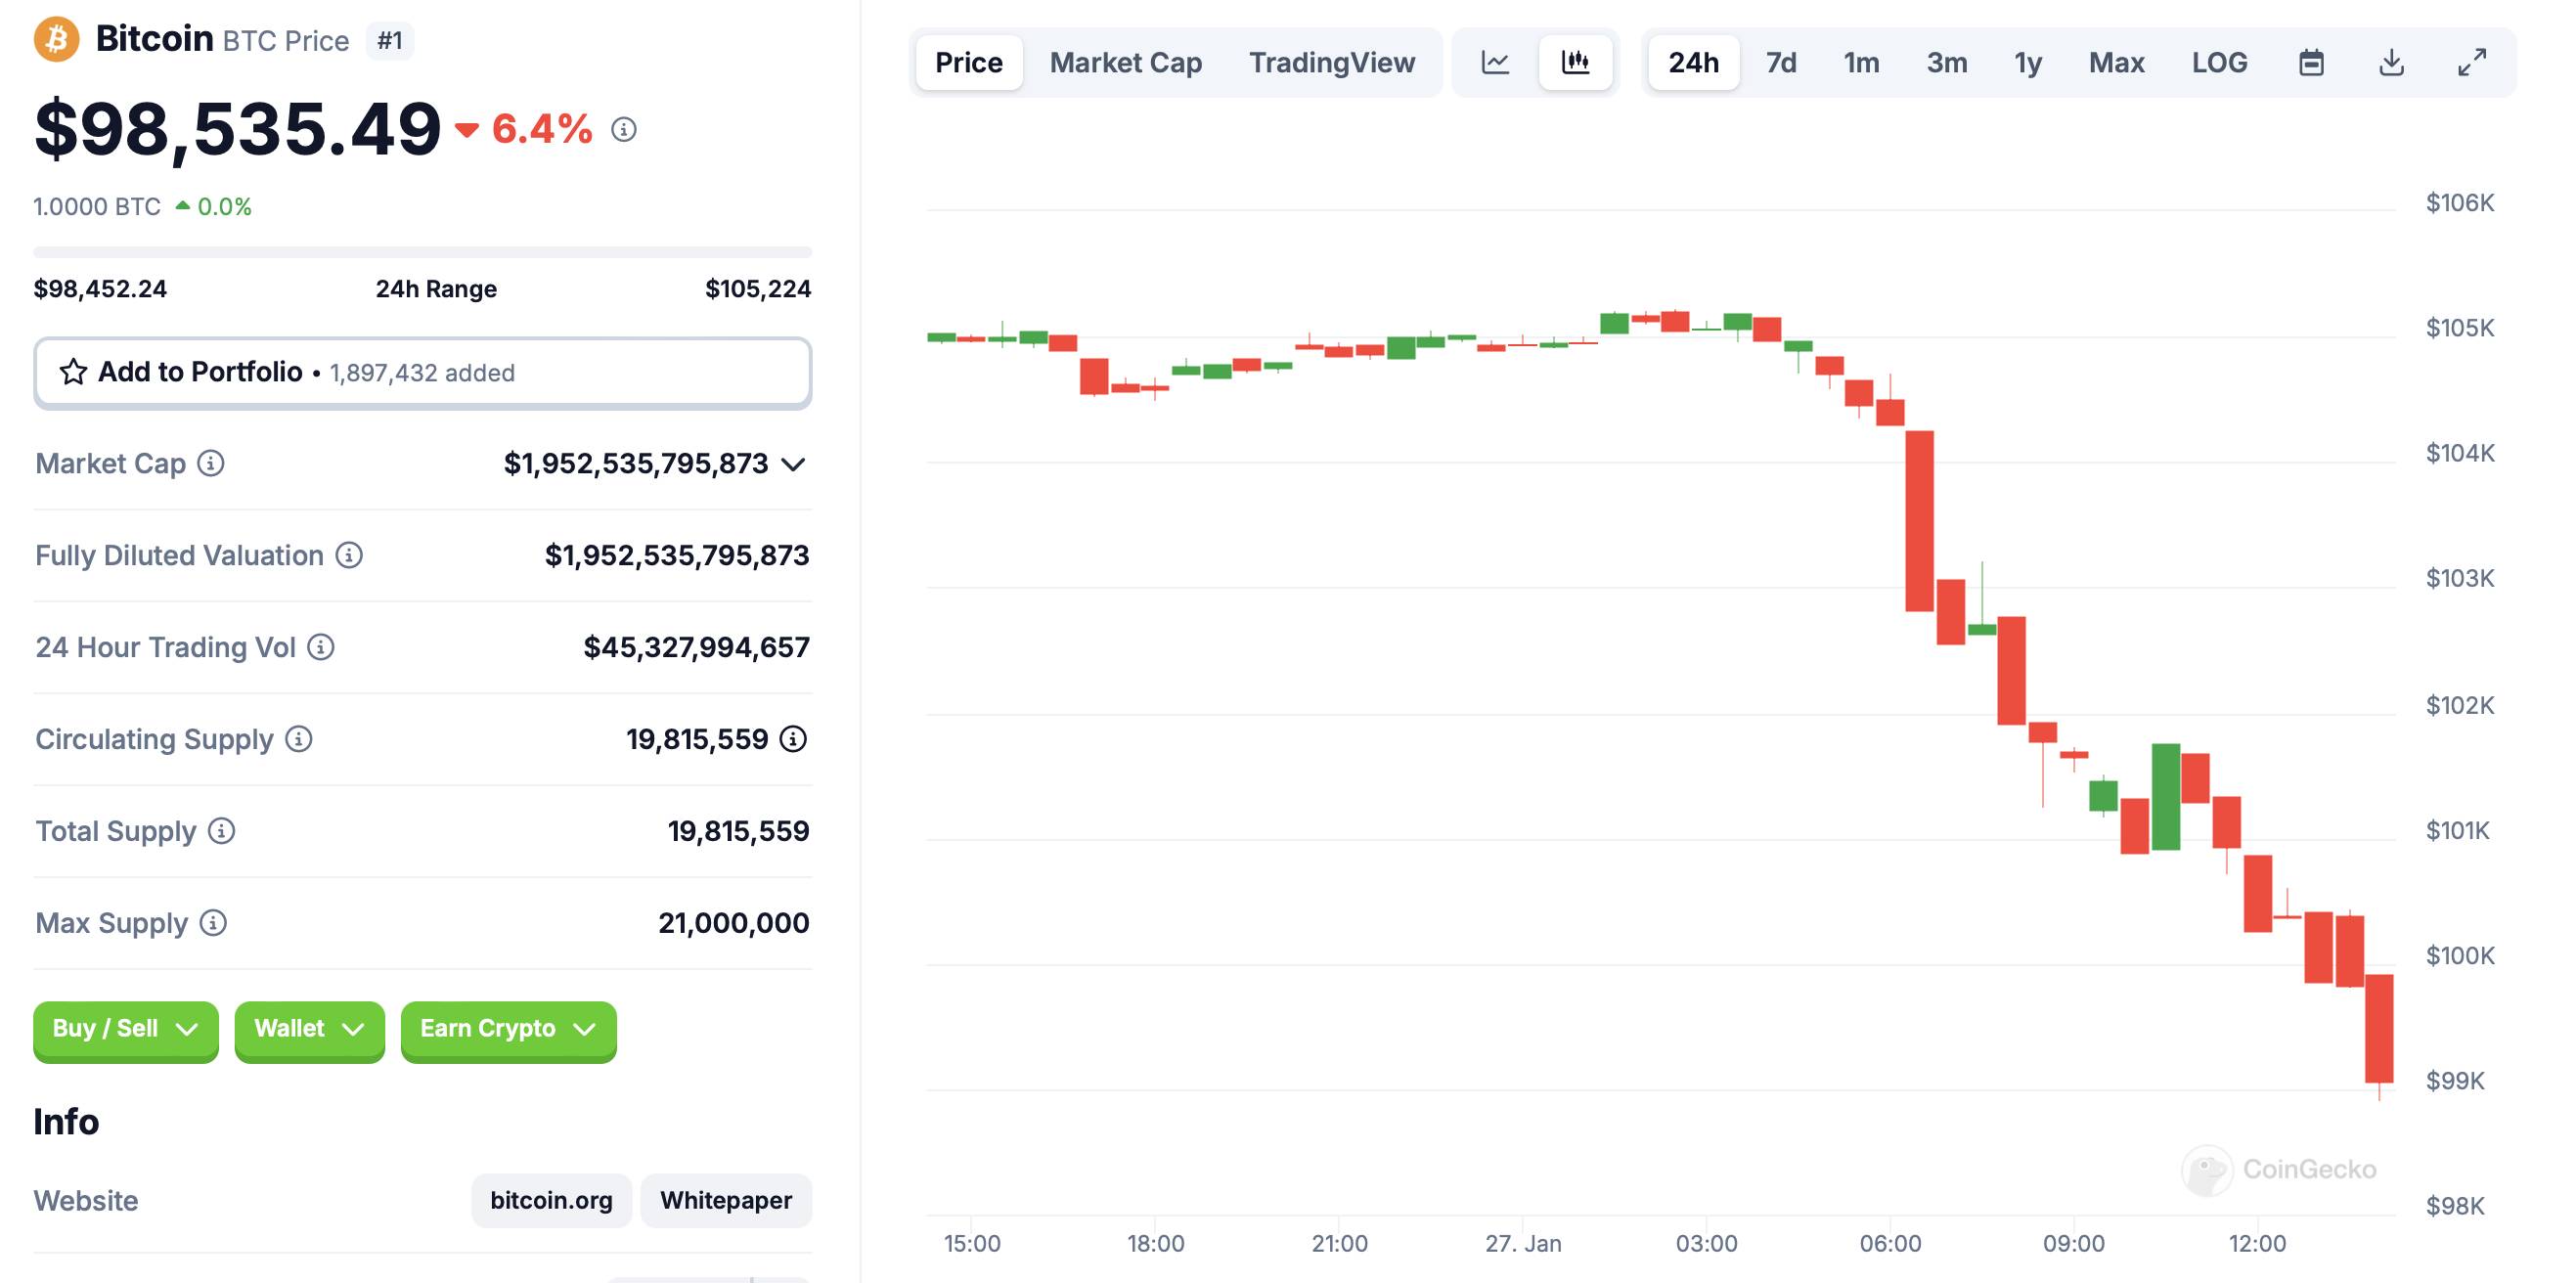Select the 24h time range view
2576x1283 pixels.
point(1696,63)
